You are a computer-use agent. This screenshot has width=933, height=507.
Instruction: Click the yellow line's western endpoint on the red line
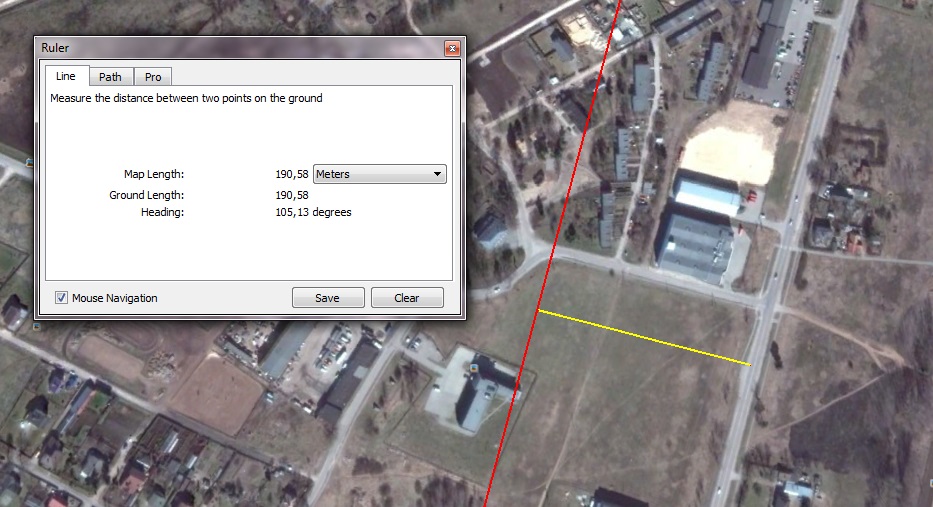539,310
